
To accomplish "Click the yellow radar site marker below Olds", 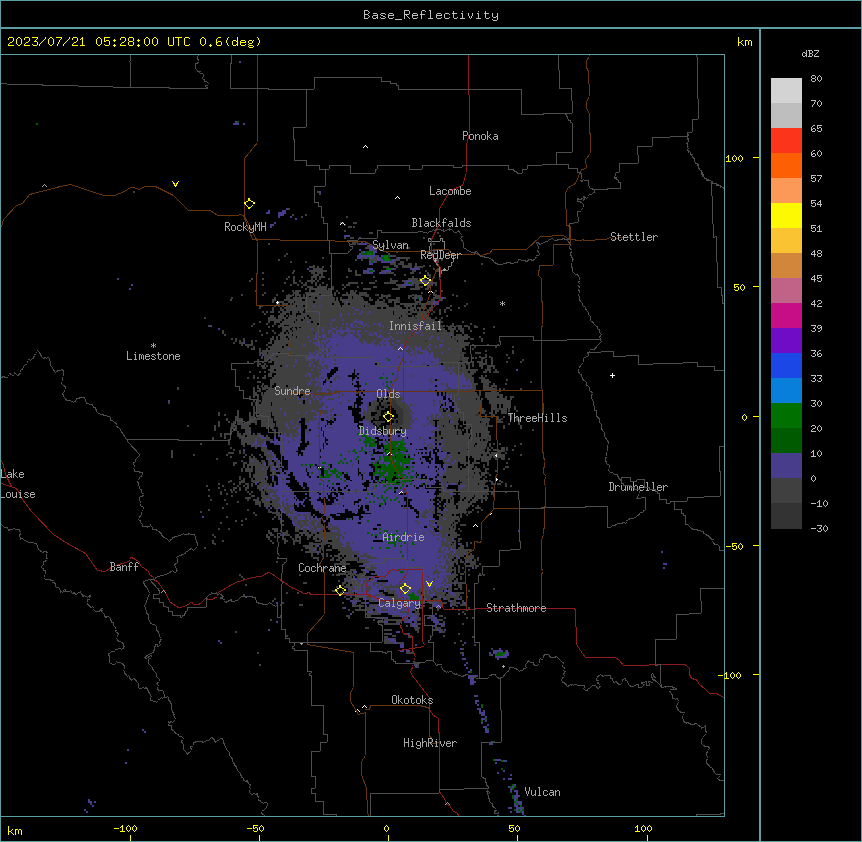I will (x=389, y=416).
